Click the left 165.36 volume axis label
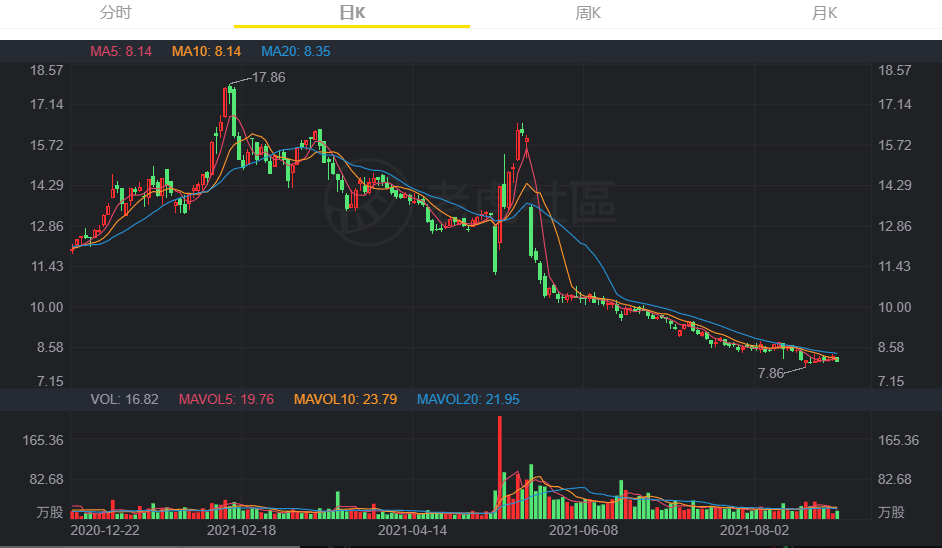The height and width of the screenshot is (548, 942). coord(43,440)
